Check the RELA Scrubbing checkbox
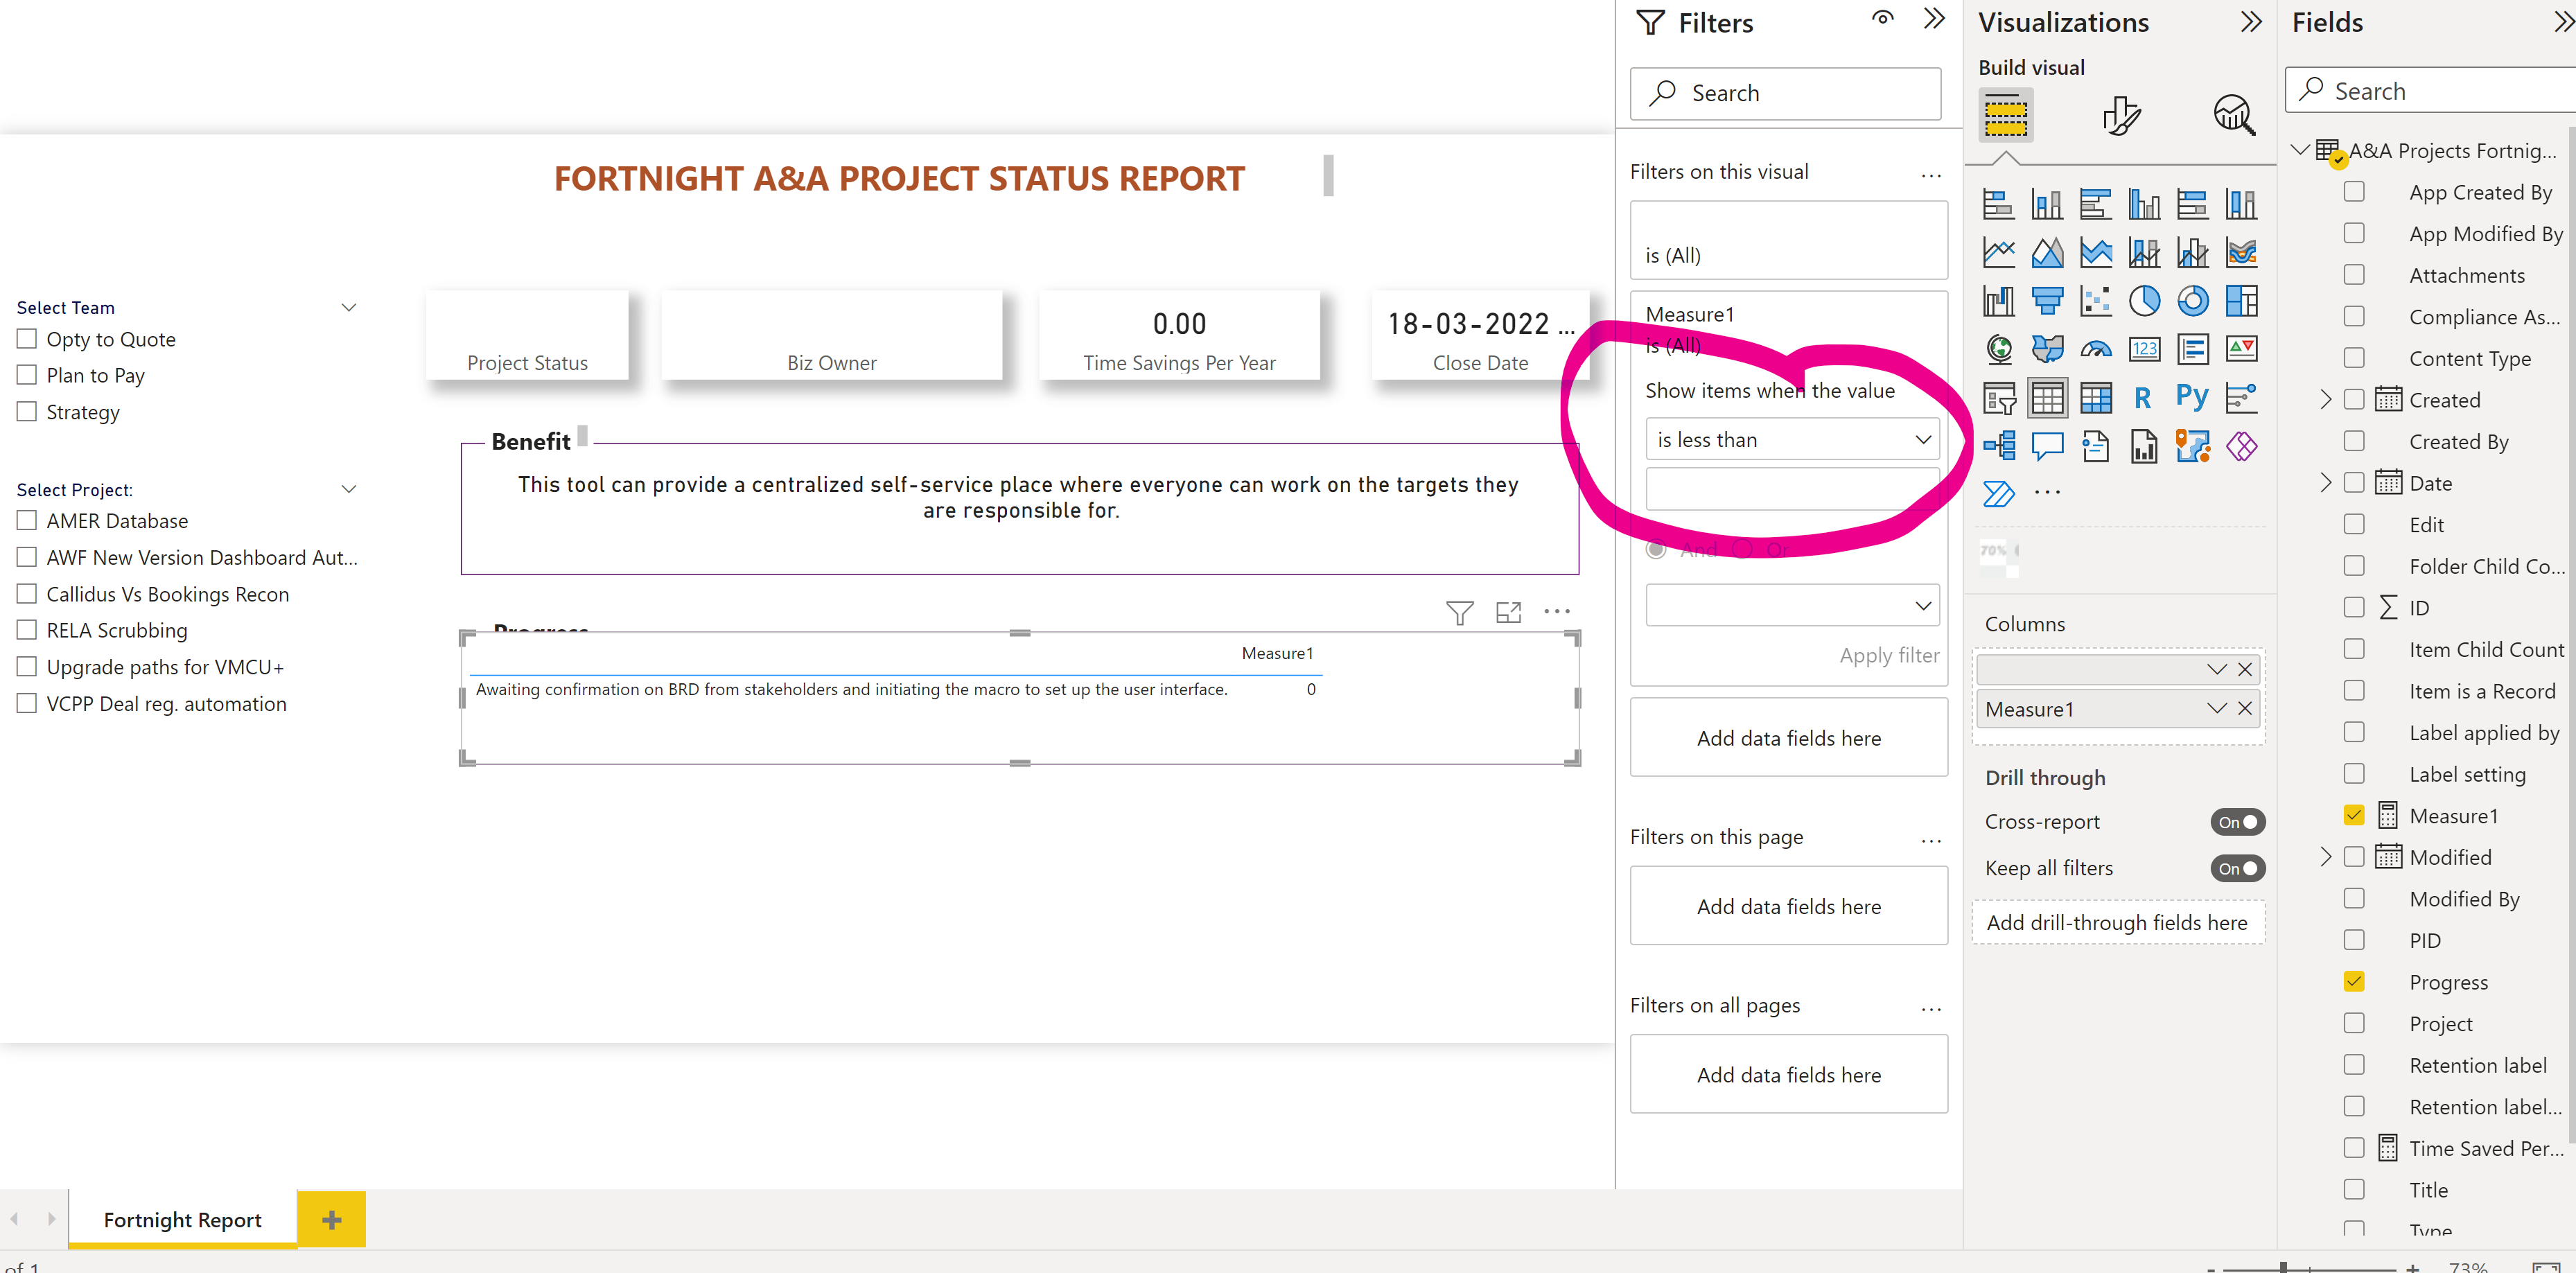Image resolution: width=2576 pixels, height=1273 pixels. click(x=27, y=630)
